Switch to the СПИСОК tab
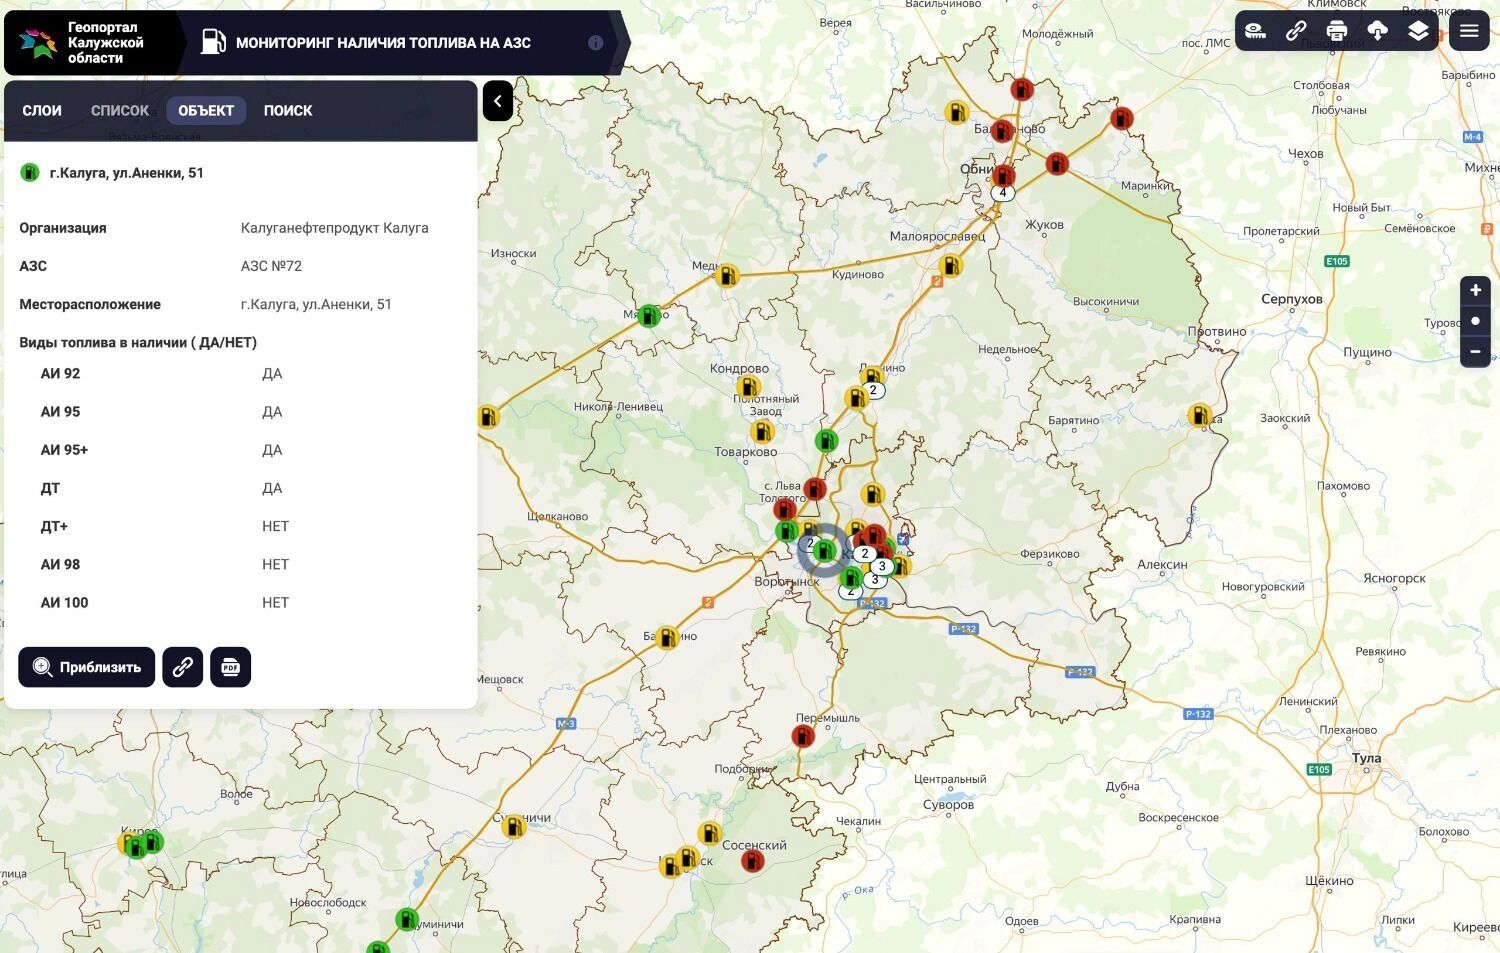 tap(120, 111)
